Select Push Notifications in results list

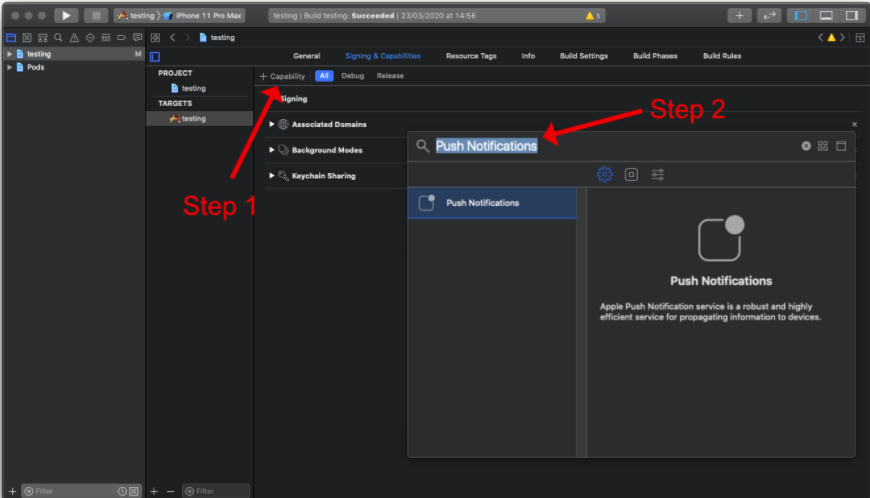point(492,203)
